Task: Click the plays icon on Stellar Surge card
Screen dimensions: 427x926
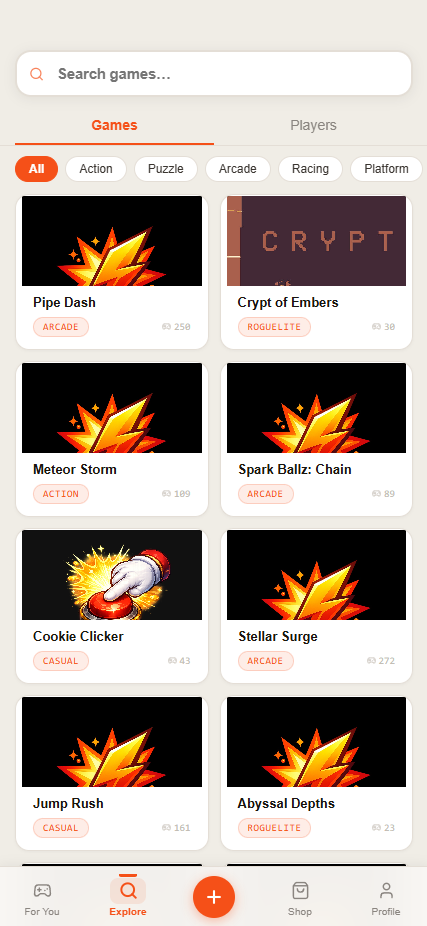Action: pyautogui.click(x=371, y=660)
